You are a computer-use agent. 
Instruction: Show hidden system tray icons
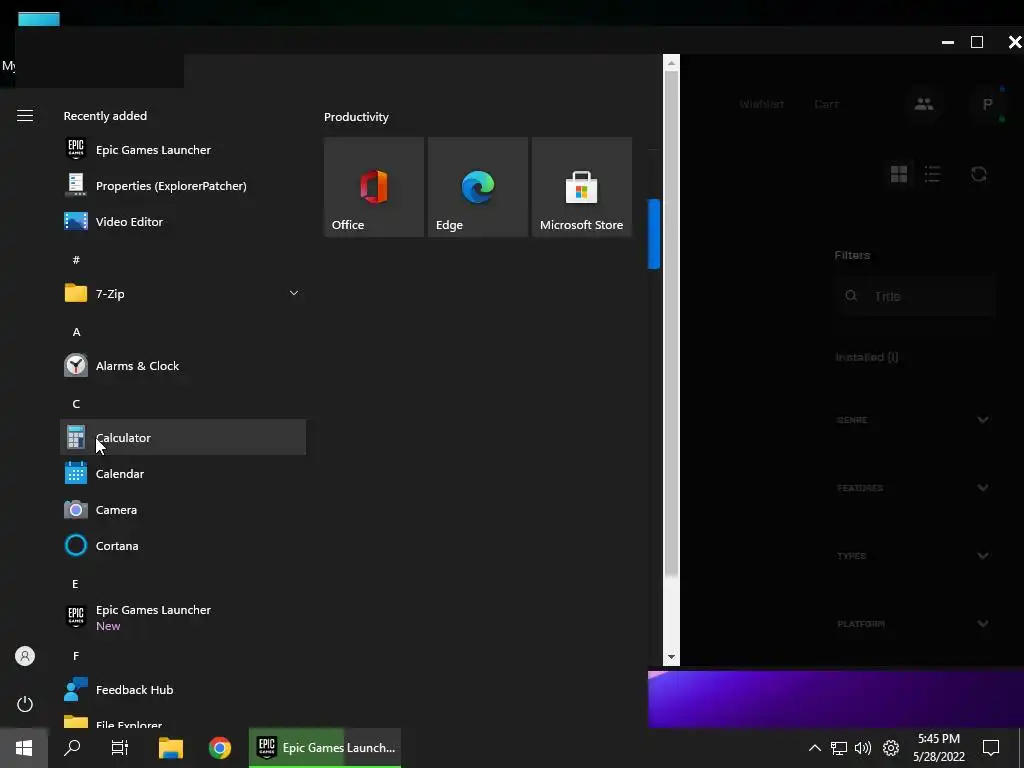pyautogui.click(x=814, y=748)
